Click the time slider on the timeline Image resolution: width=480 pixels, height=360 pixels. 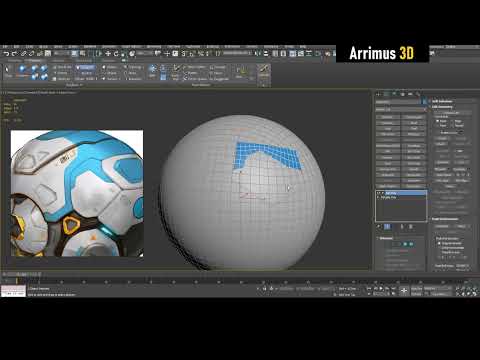[21, 274]
